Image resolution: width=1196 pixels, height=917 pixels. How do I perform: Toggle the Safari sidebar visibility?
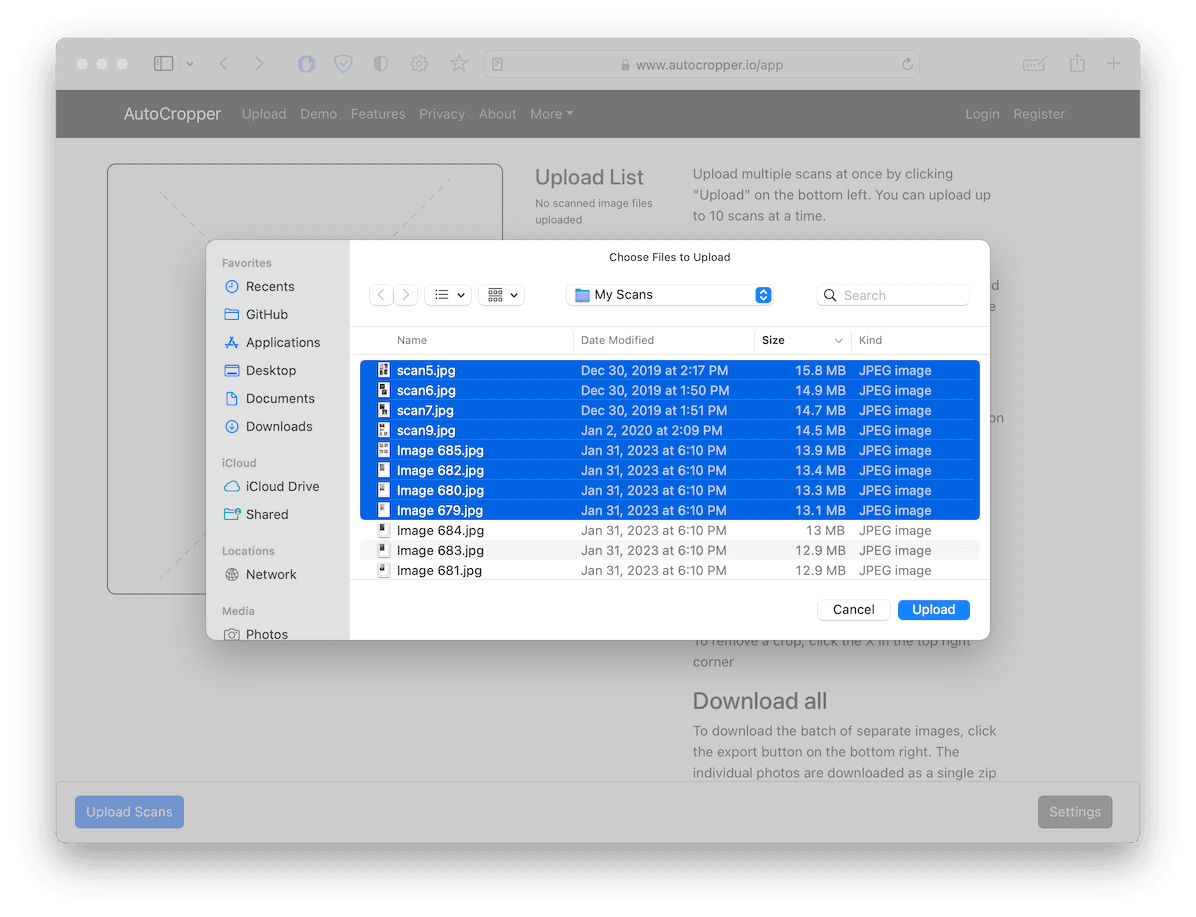(x=163, y=63)
